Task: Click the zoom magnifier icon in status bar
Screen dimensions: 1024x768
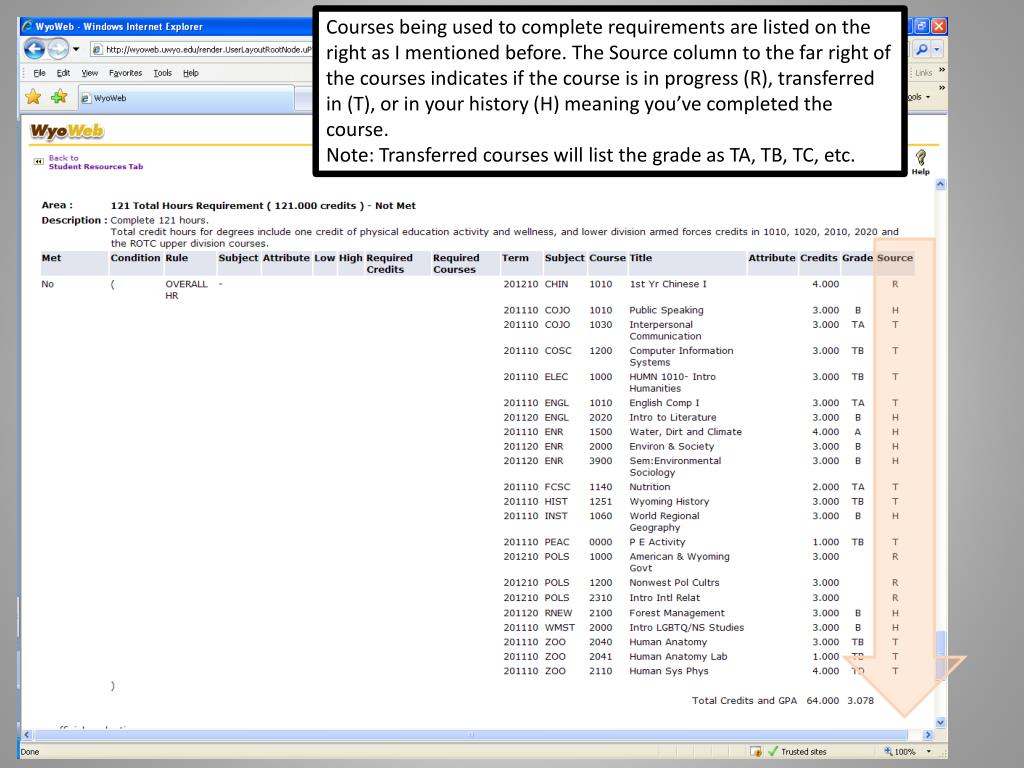Action: pos(888,752)
